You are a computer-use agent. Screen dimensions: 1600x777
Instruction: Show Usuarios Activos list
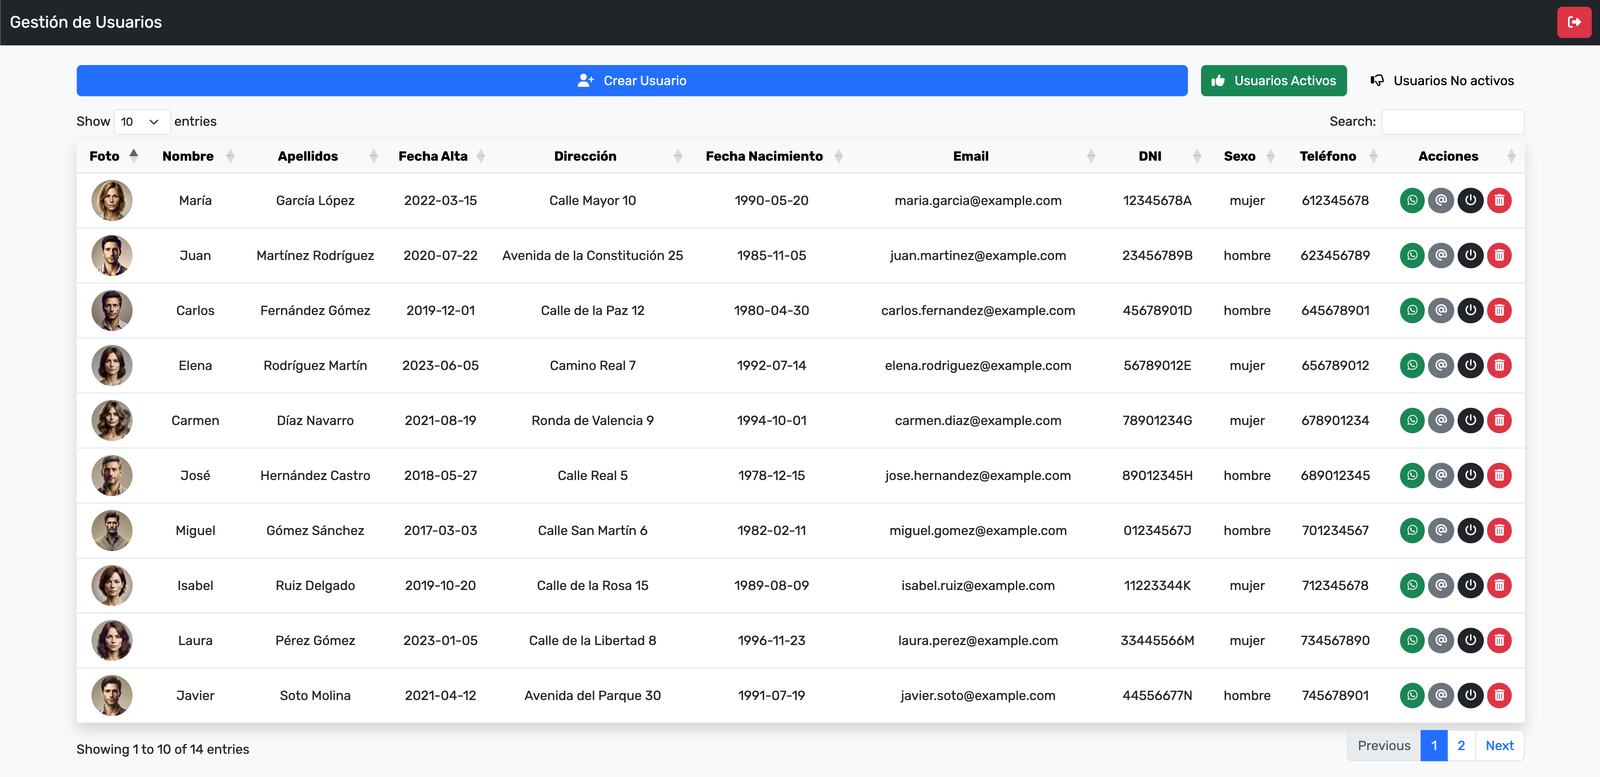(x=1274, y=81)
